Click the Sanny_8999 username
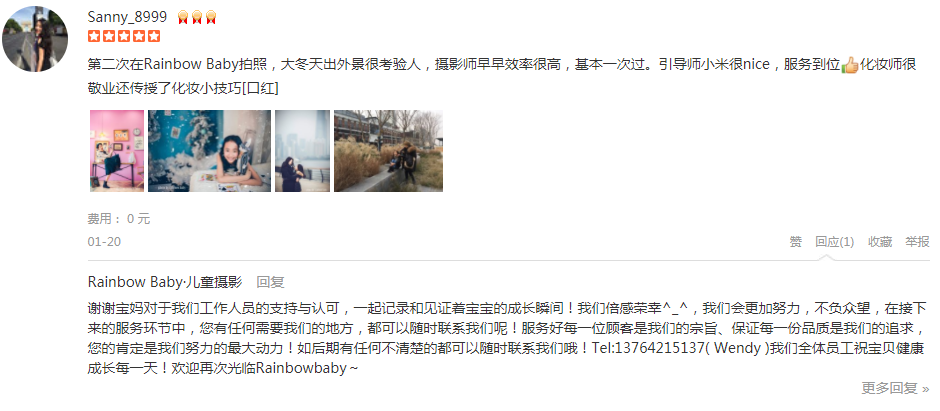The width and height of the screenshot is (940, 411). point(127,17)
